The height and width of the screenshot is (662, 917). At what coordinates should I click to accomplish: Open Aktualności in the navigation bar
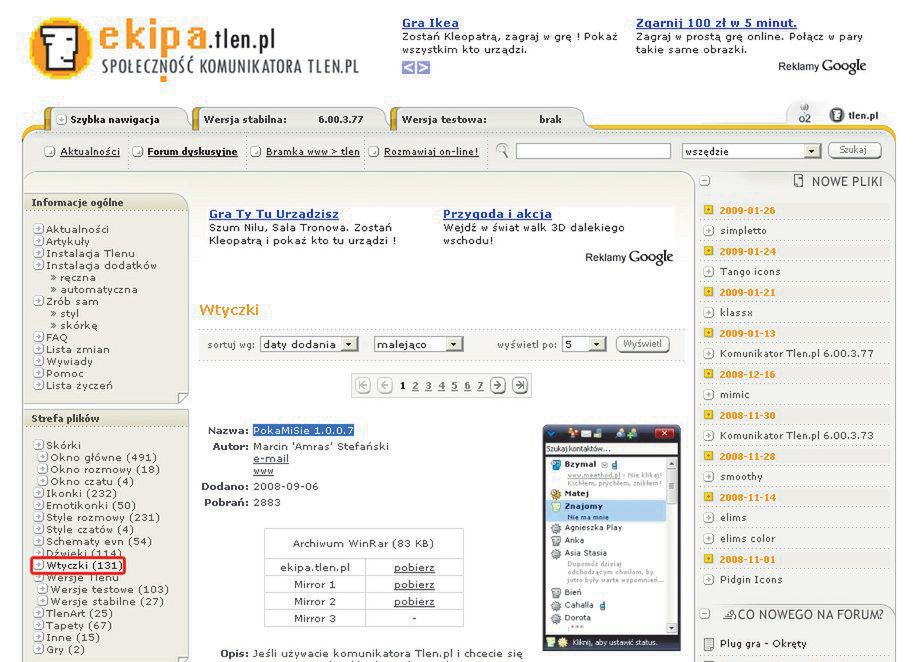click(90, 151)
